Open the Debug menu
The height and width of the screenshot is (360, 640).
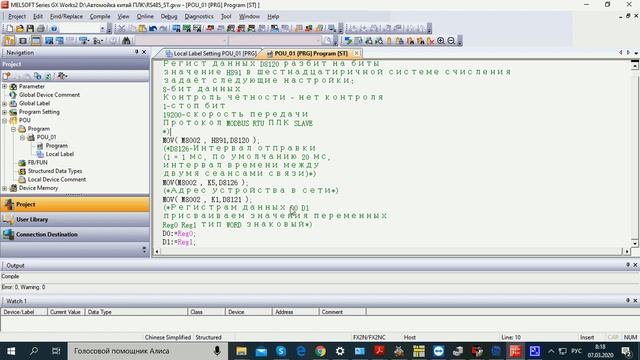(169, 16)
